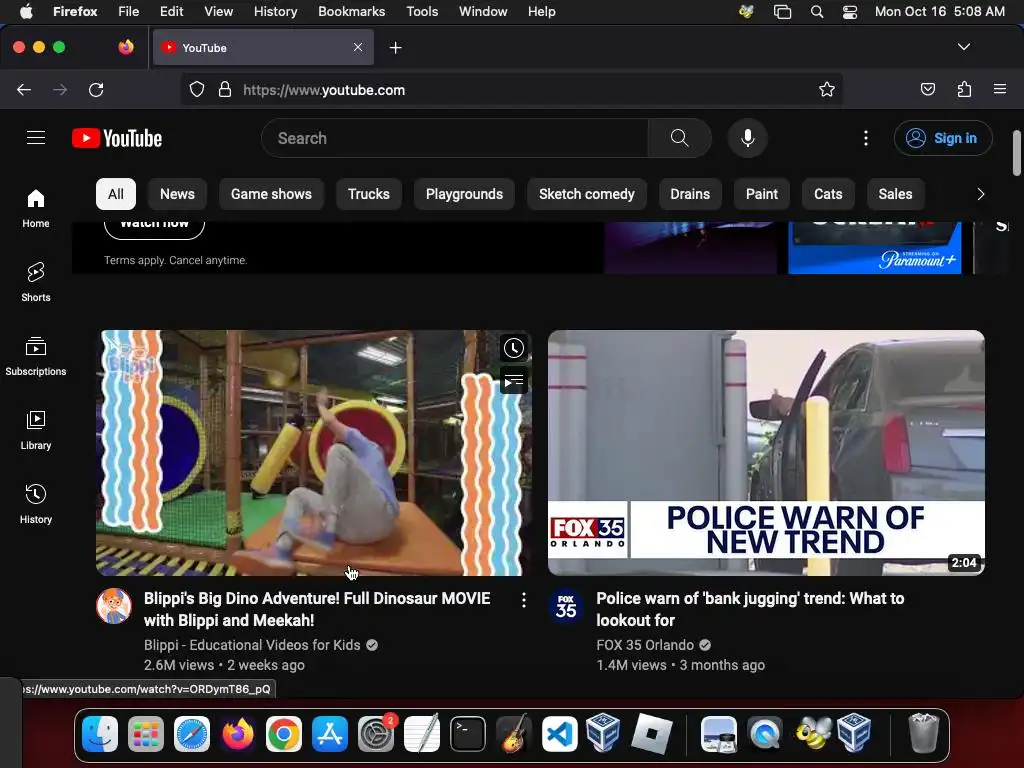
Task: Reload the current page
Action: 96,89
